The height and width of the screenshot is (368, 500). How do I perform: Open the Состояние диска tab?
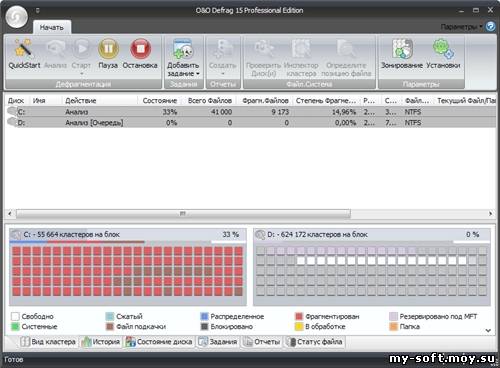point(159,342)
